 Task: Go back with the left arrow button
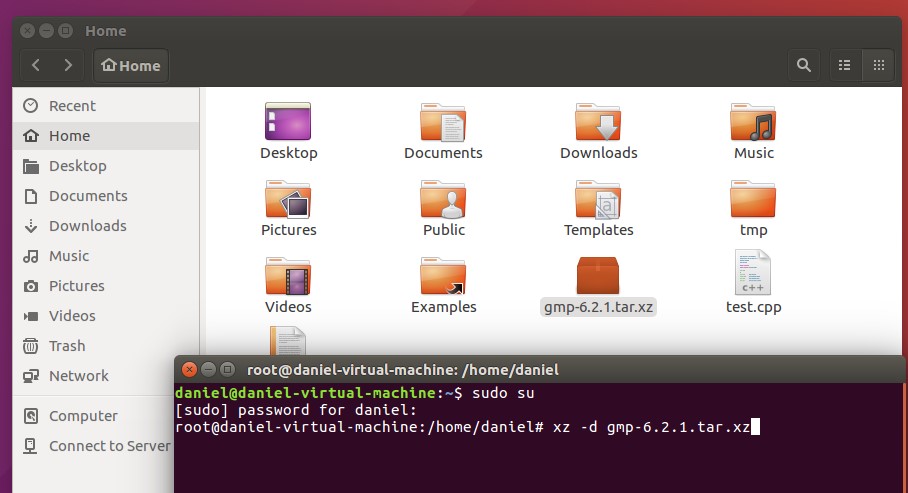tap(36, 65)
